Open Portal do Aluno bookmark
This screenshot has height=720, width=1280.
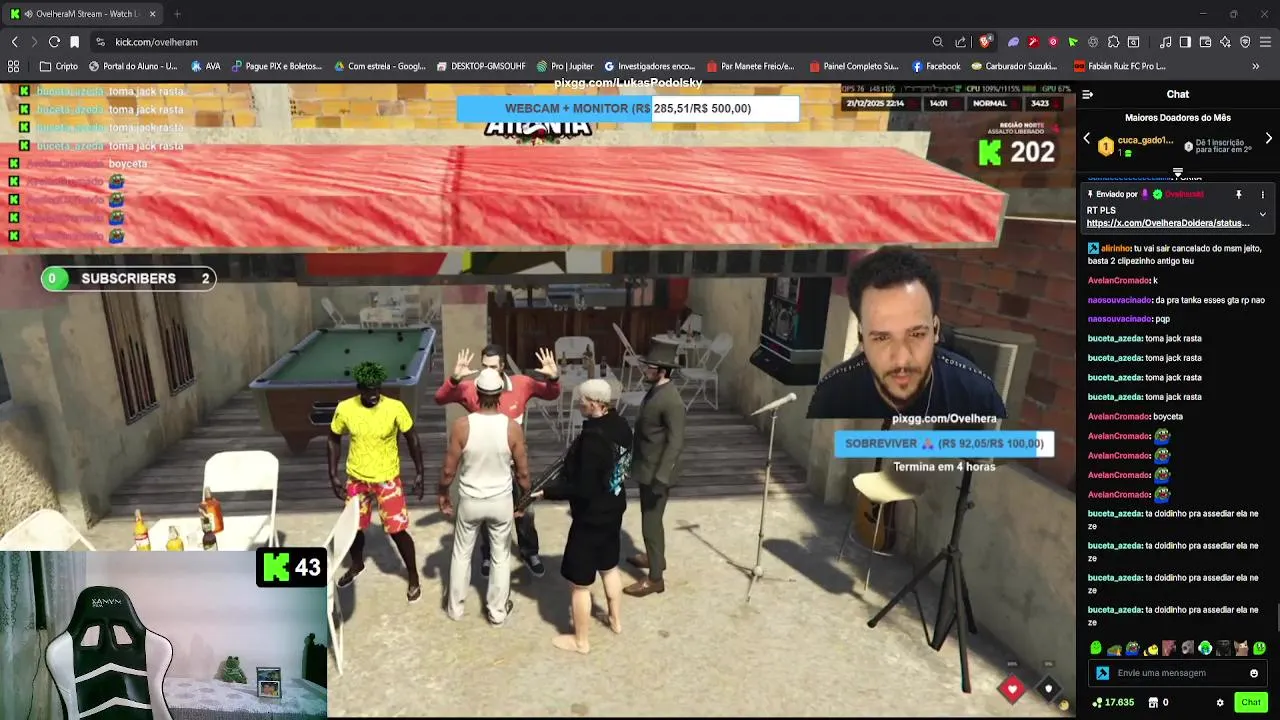[x=133, y=66]
